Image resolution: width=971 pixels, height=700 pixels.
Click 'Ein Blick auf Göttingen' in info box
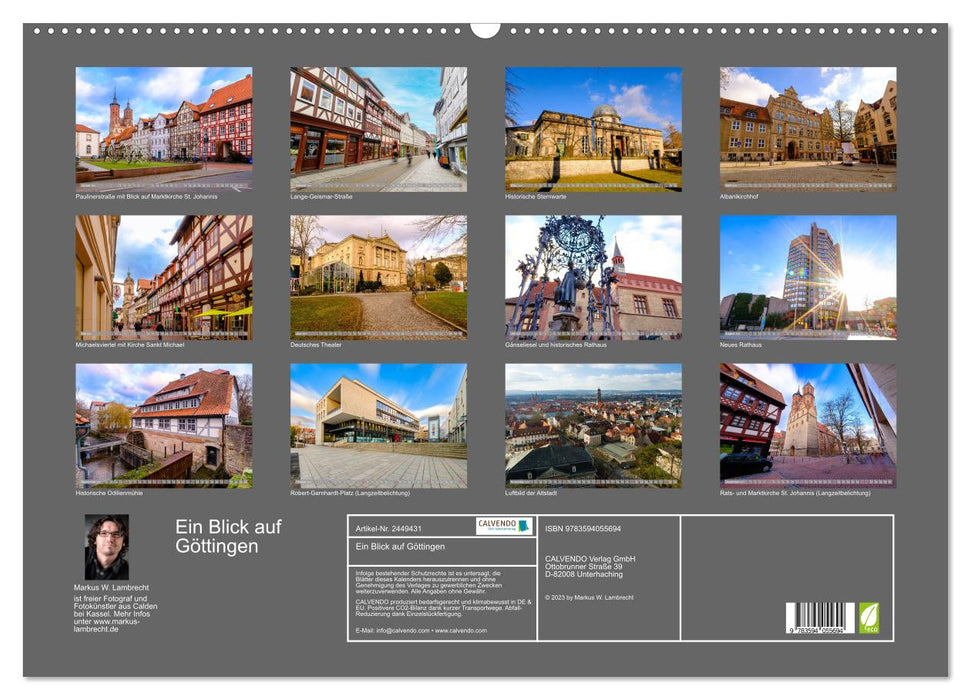(400, 546)
